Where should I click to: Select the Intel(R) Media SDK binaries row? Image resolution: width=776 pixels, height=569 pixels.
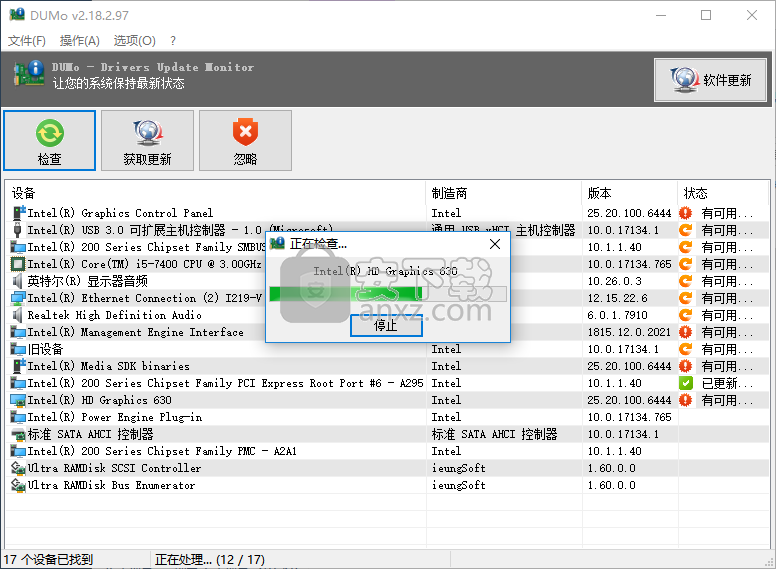tap(387, 366)
